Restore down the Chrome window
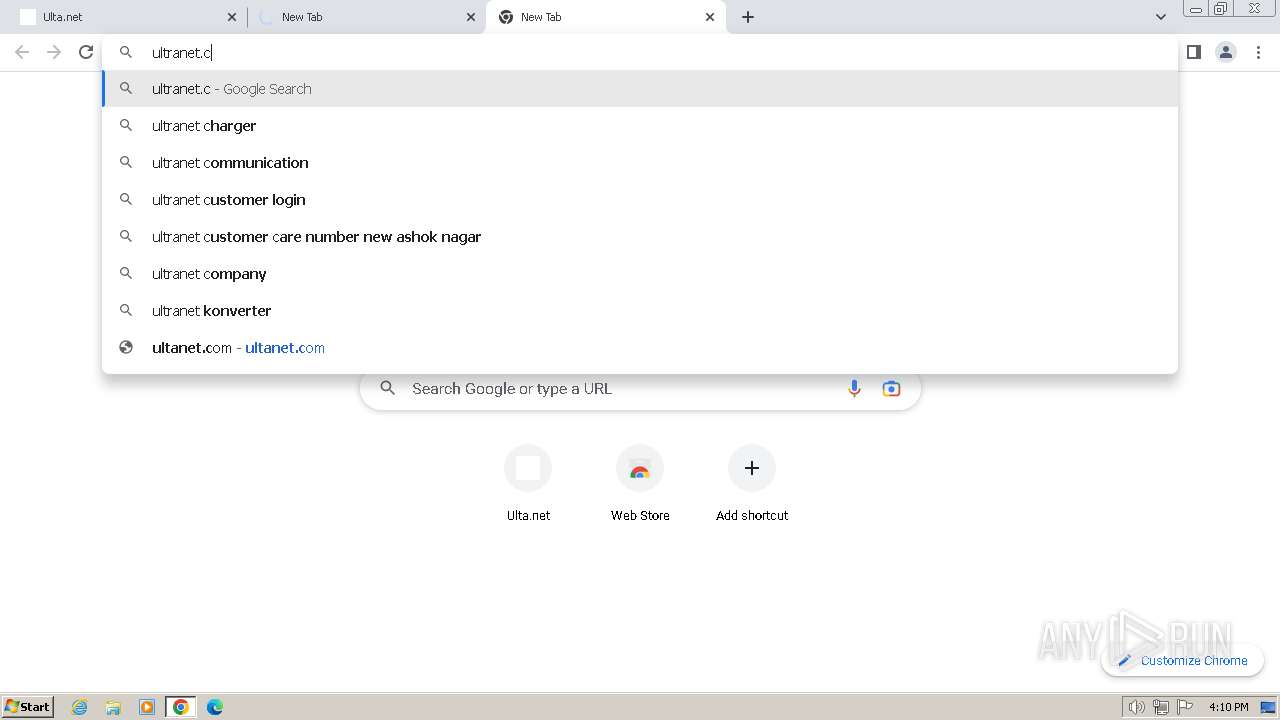The image size is (1280, 720). tap(1220, 9)
